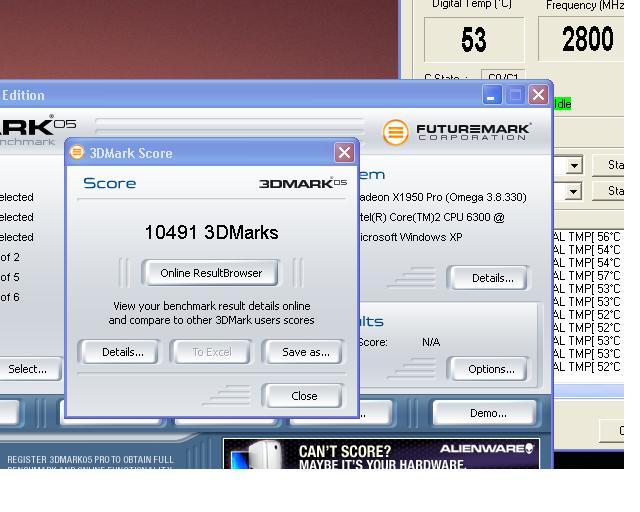Click Close button in score dialog
The image size is (640, 512).
pyautogui.click(x=302, y=396)
